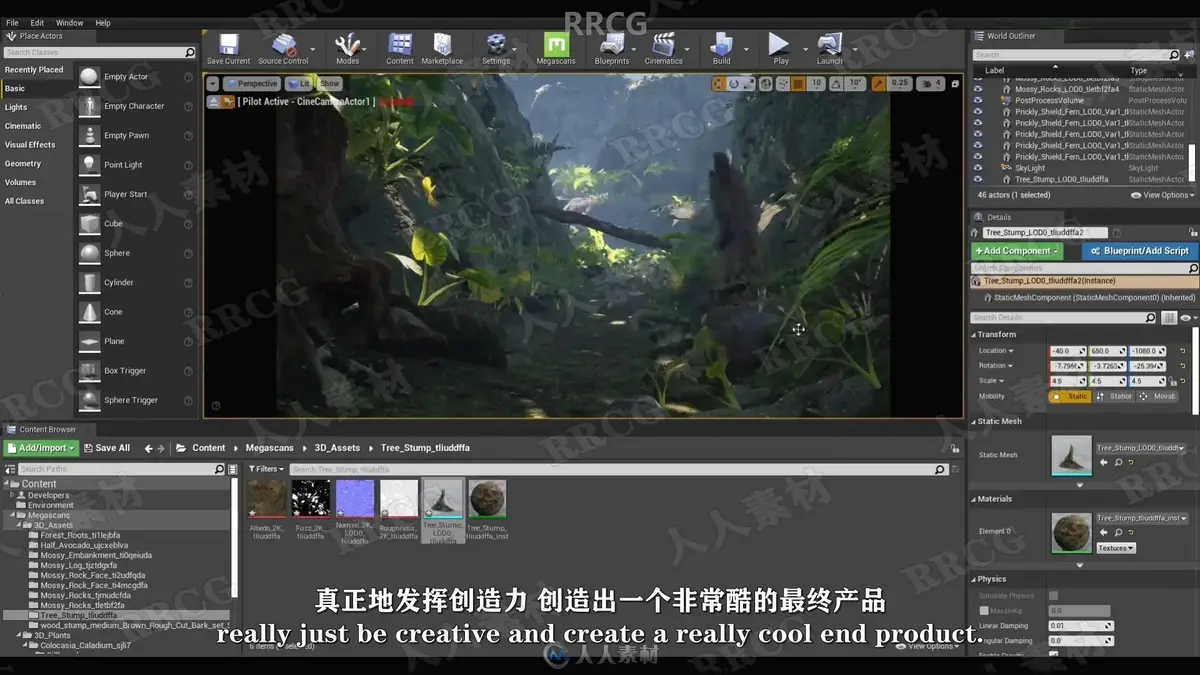Open the Perspective view mode menu
Viewport: 1200px width, 675px height.
pos(252,84)
